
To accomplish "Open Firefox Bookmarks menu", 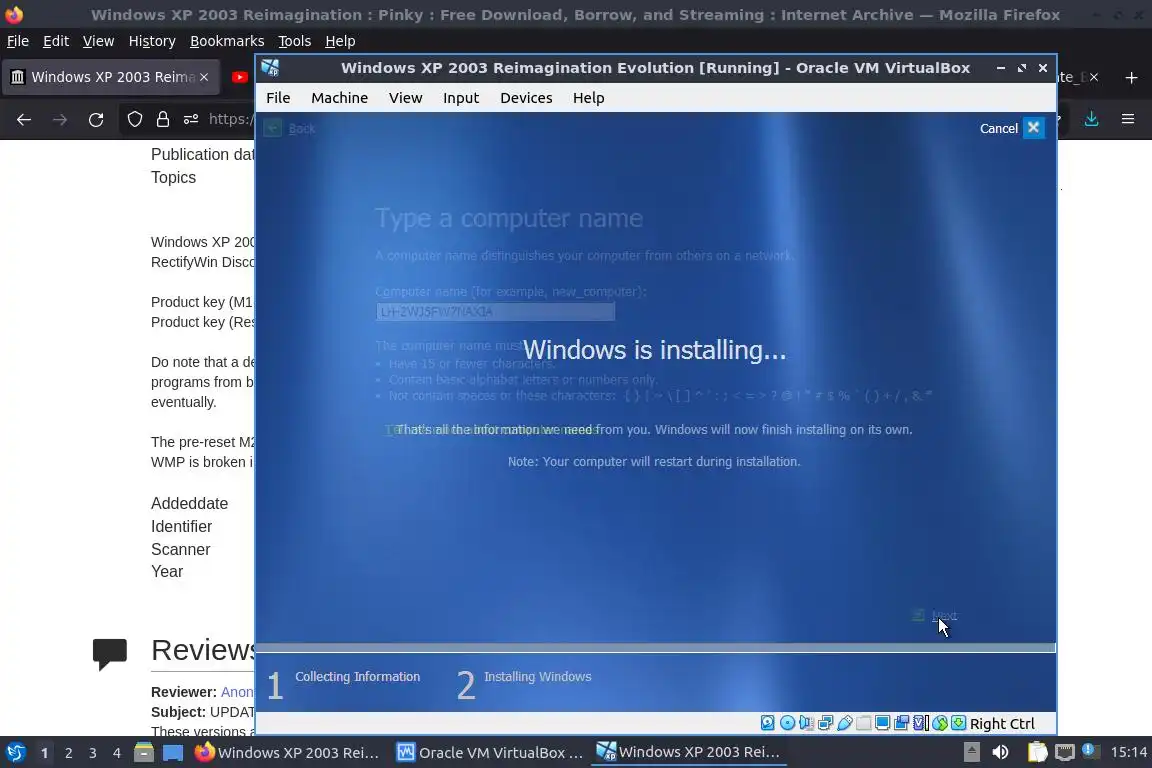I will tap(227, 41).
